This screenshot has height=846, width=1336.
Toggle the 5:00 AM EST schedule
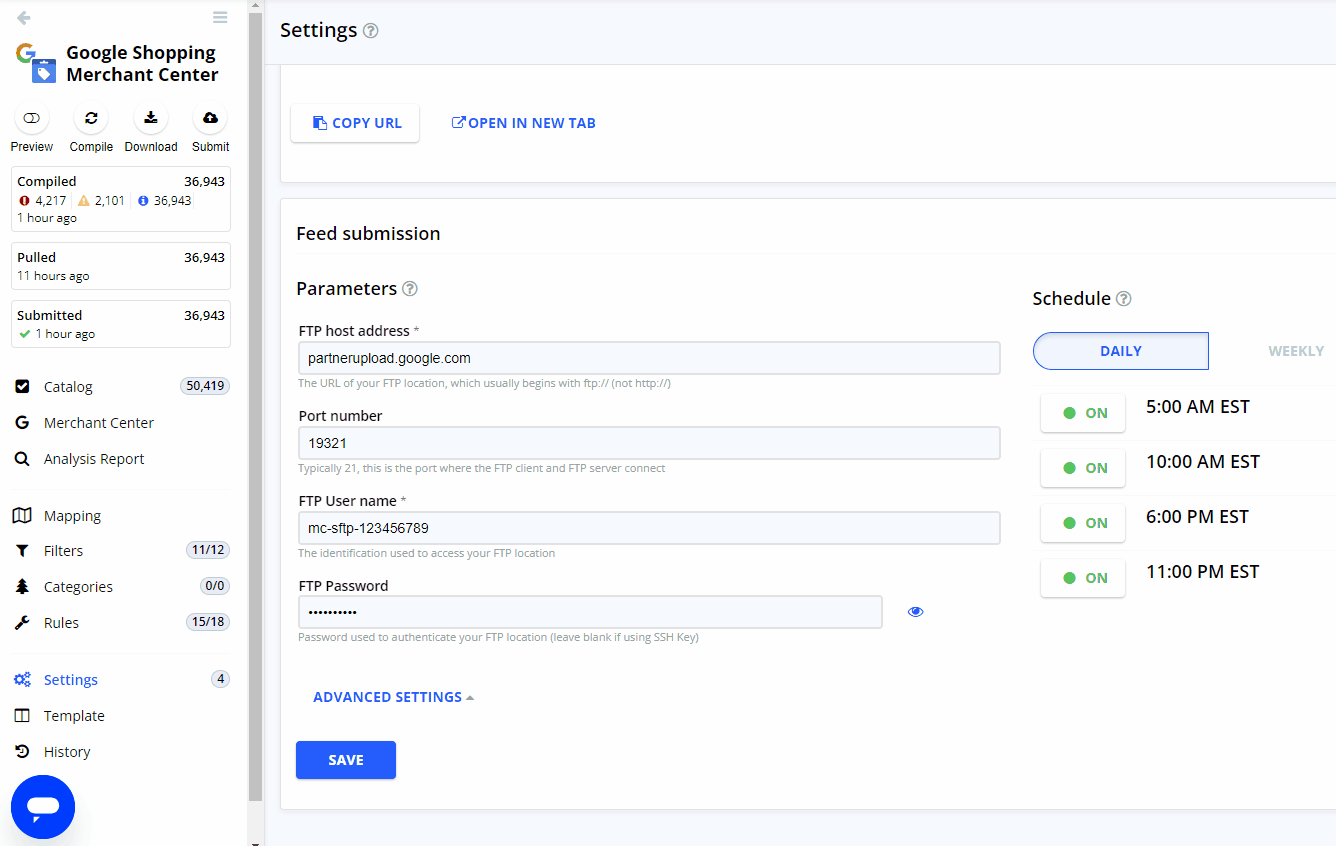[1083, 413]
